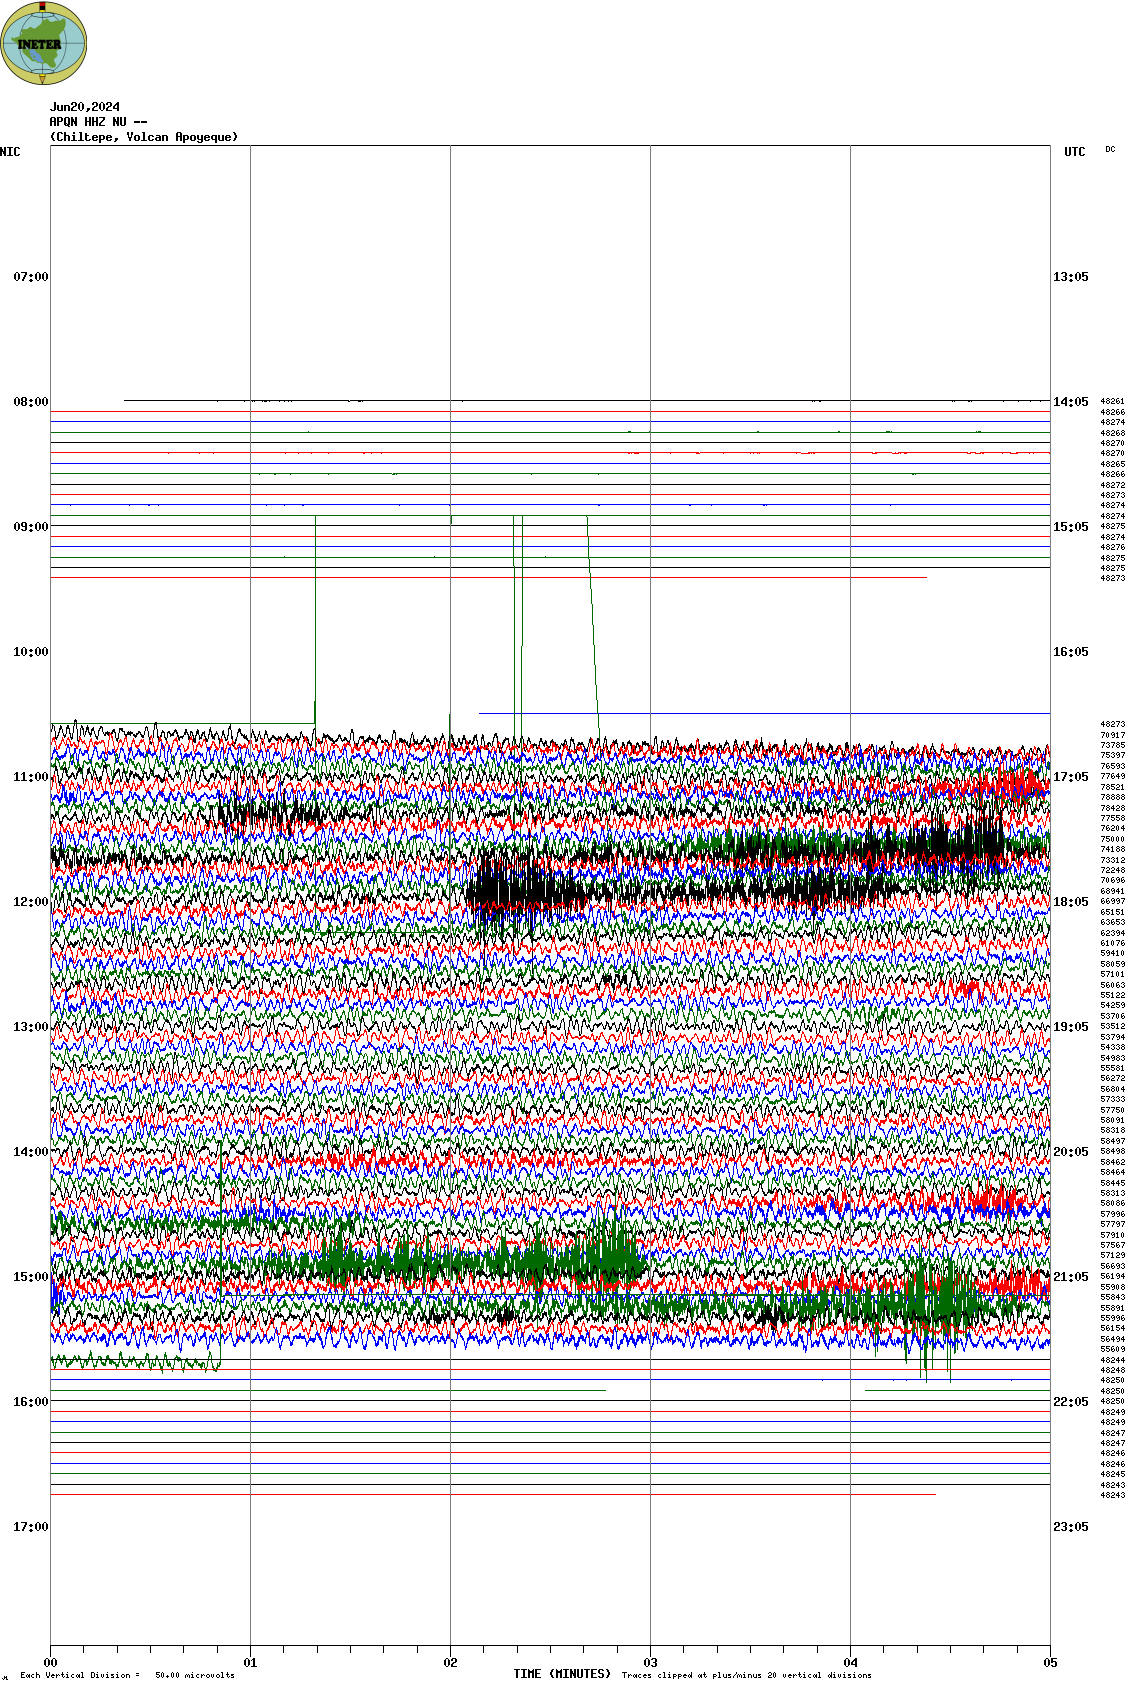Screen dimensions: 1130x1689
Task: Click the traces clipped footnote text
Action: (746, 1675)
